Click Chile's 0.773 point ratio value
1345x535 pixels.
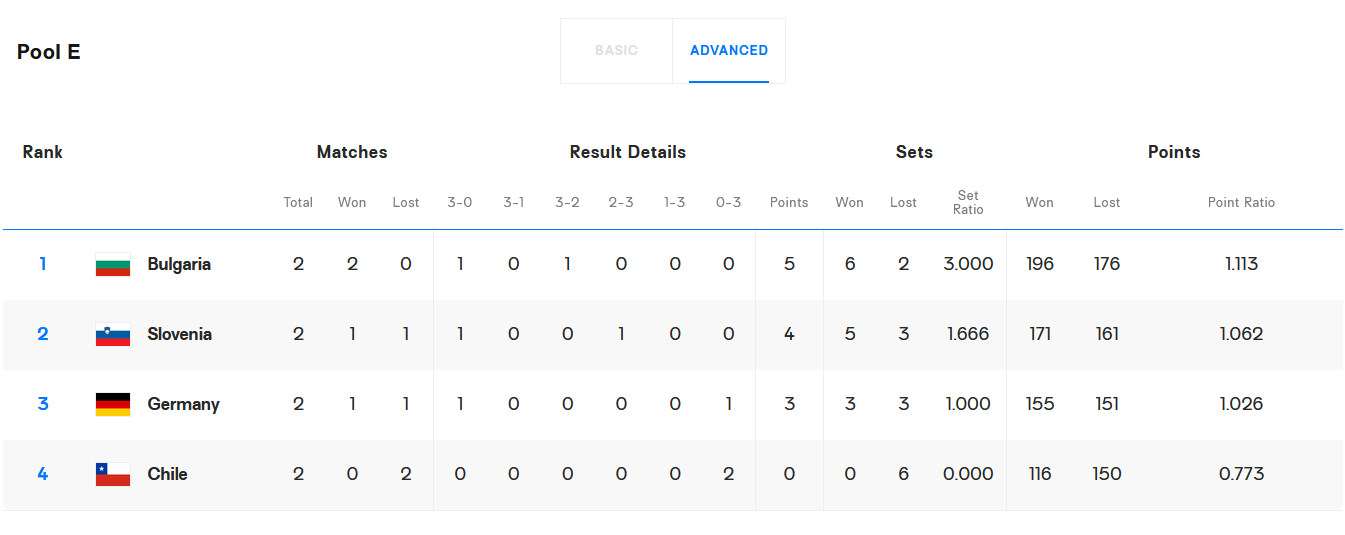[1241, 475]
